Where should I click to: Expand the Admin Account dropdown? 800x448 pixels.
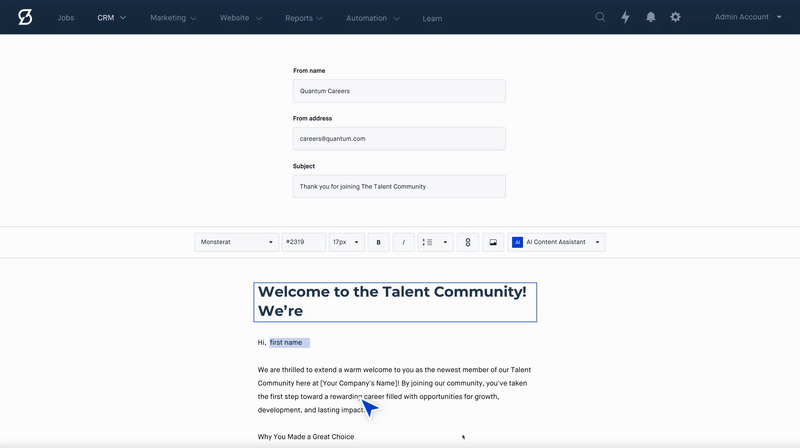(748, 17)
